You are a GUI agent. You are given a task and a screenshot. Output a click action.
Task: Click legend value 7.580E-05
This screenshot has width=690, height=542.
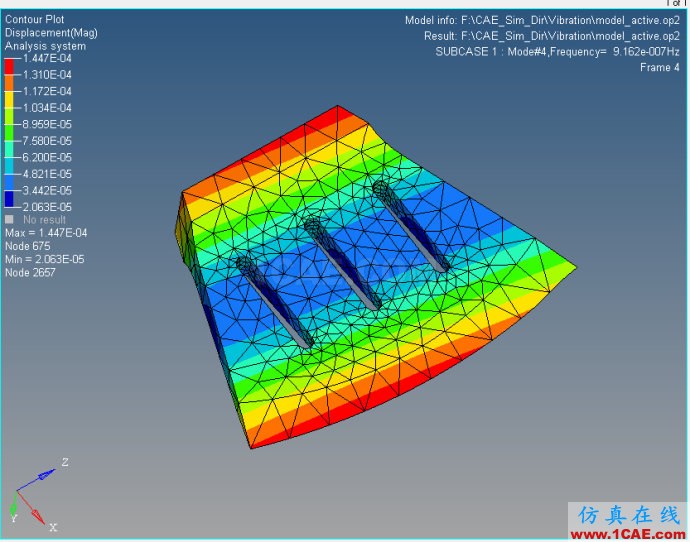(x=47, y=141)
